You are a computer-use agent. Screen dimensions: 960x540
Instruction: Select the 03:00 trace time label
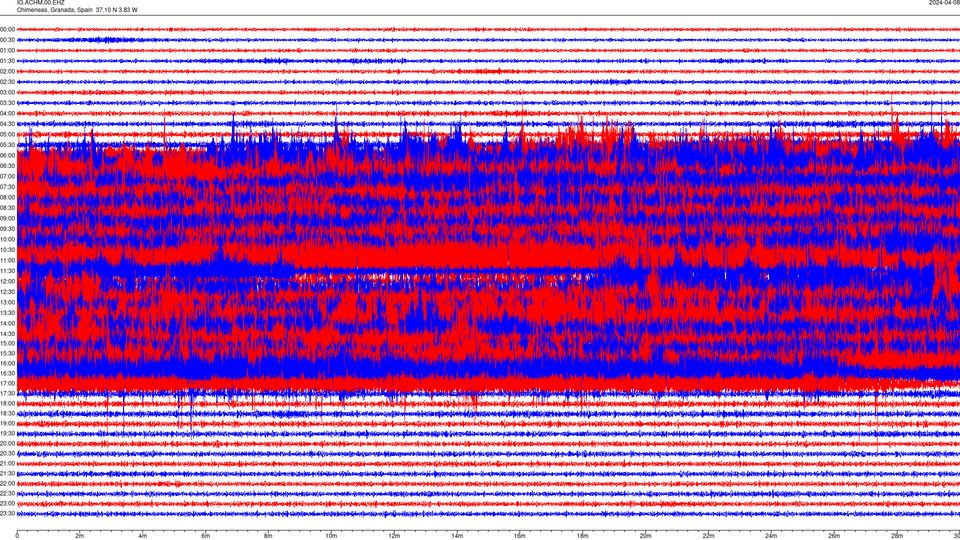point(7,92)
